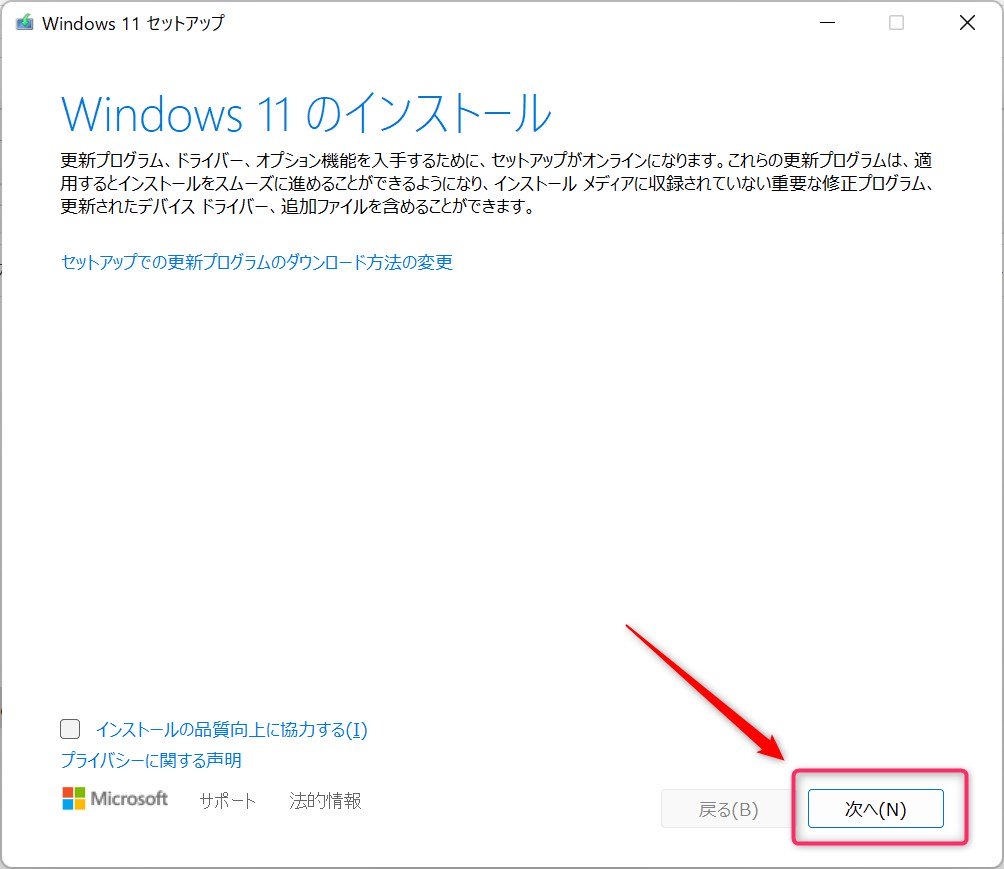The height and width of the screenshot is (869, 1004).
Task: Click the インストールの品質向上に協力する(I) label
Action: point(231,729)
